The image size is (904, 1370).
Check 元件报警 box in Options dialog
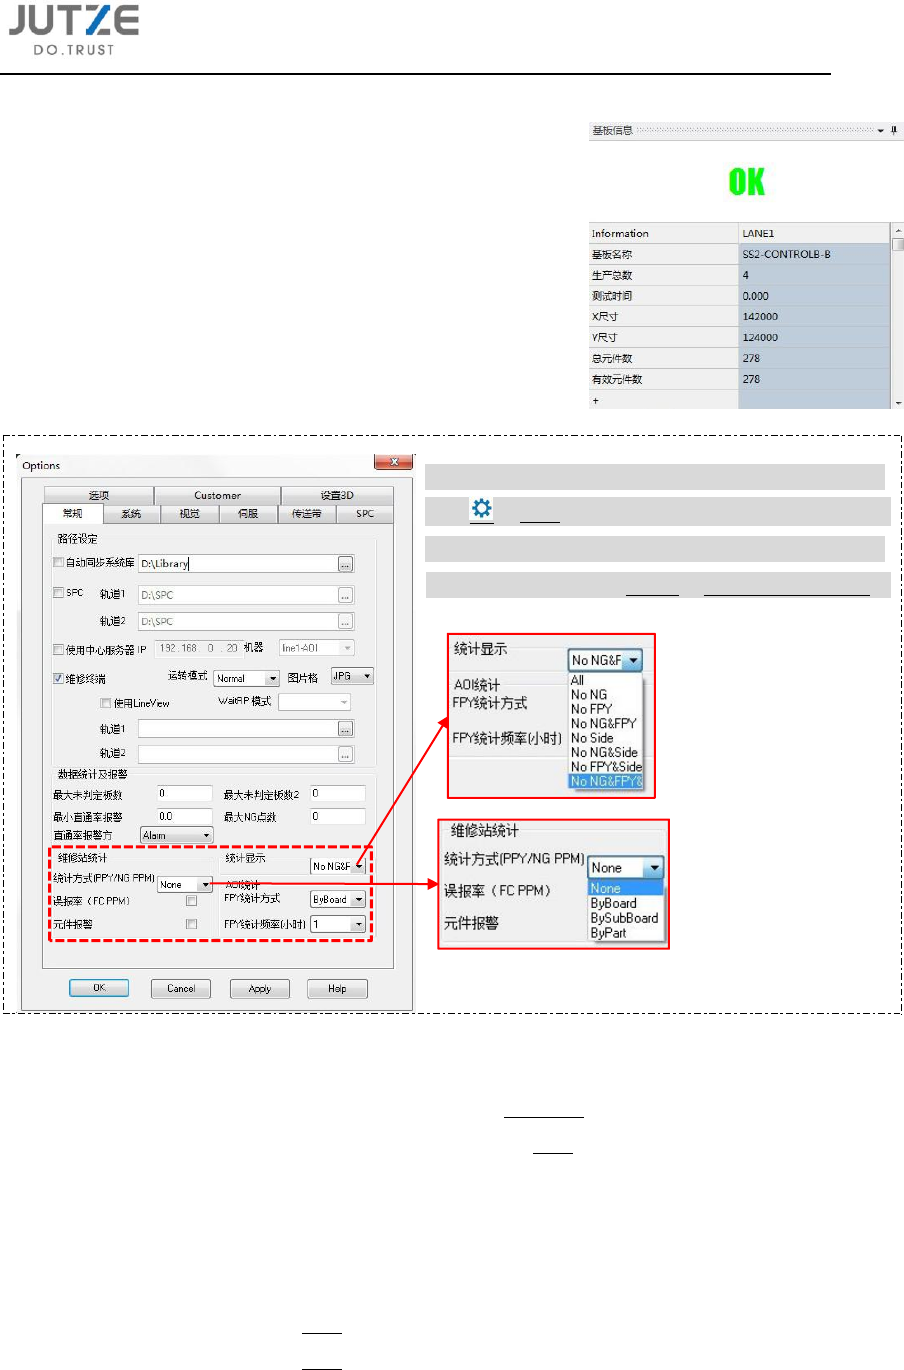click(191, 924)
